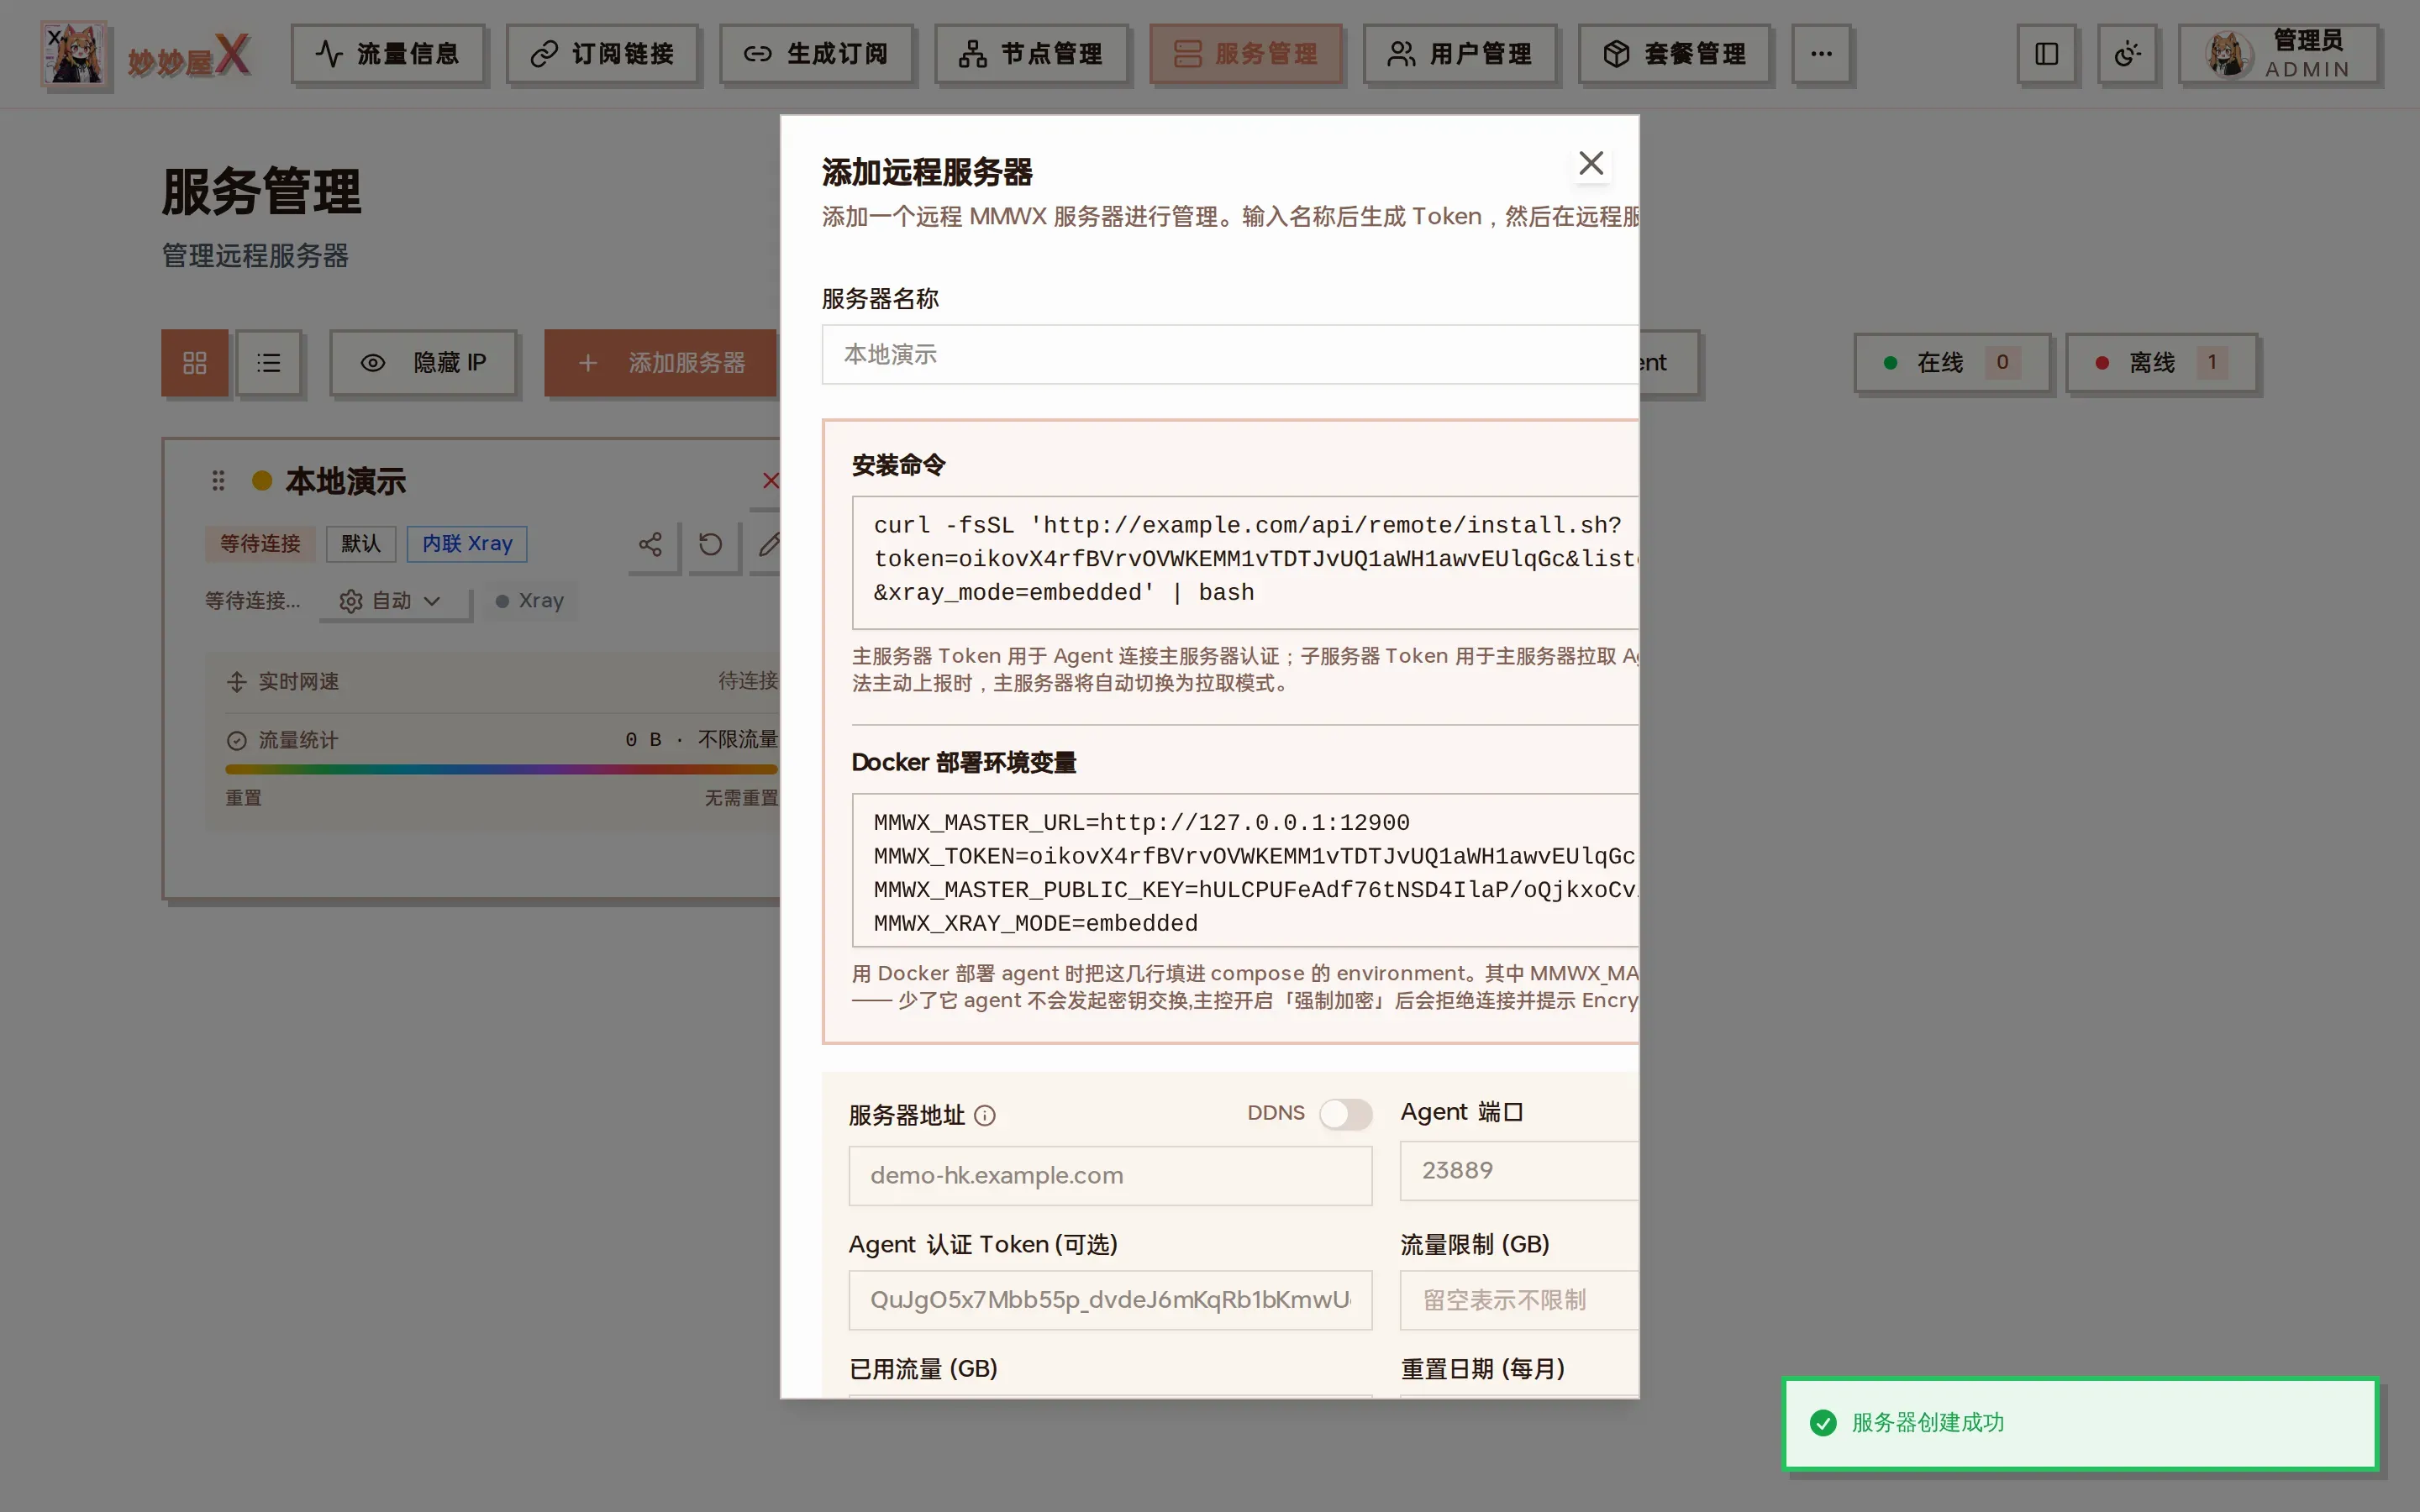Open the 节点管理 tab
The image size is (2420, 1512).
[1030, 53]
